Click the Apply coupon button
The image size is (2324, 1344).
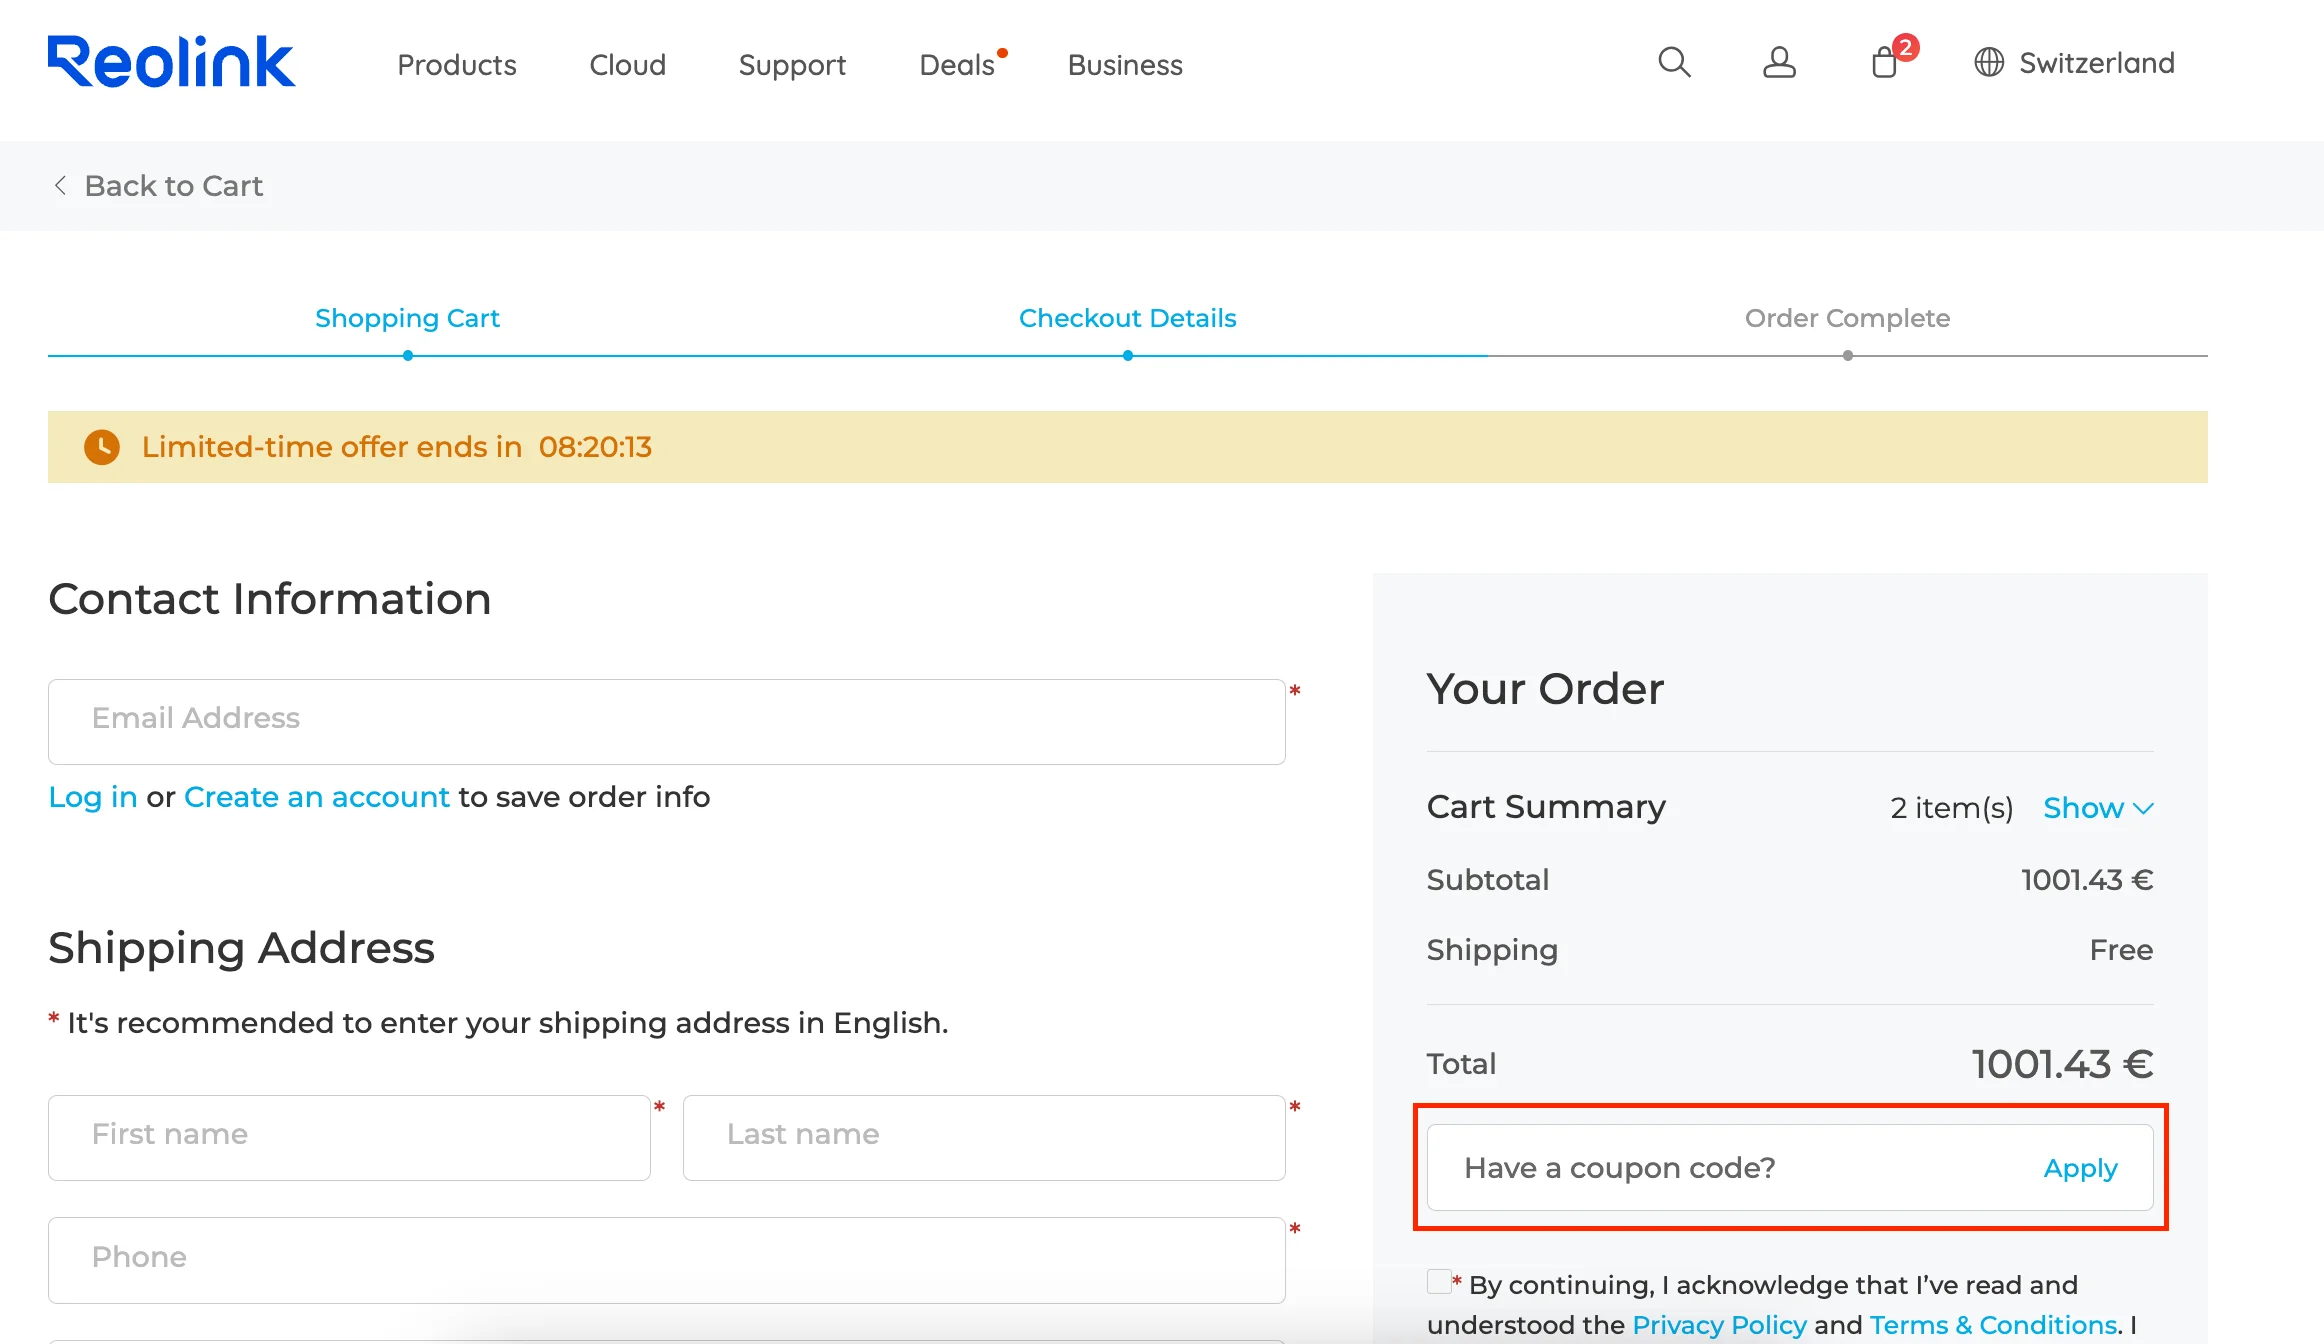(x=2080, y=1167)
